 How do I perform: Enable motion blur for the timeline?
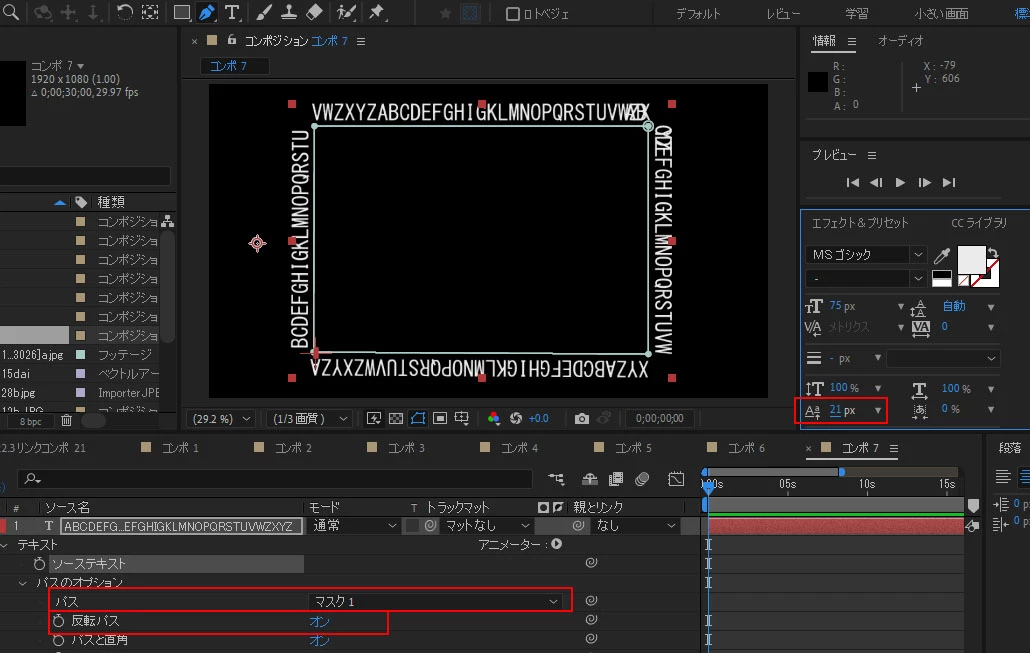(x=642, y=479)
